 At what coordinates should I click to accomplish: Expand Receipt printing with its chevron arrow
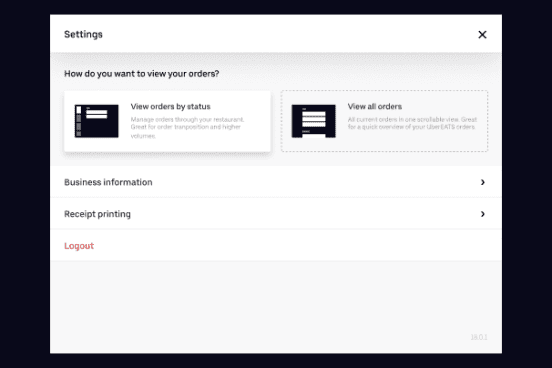point(483,214)
